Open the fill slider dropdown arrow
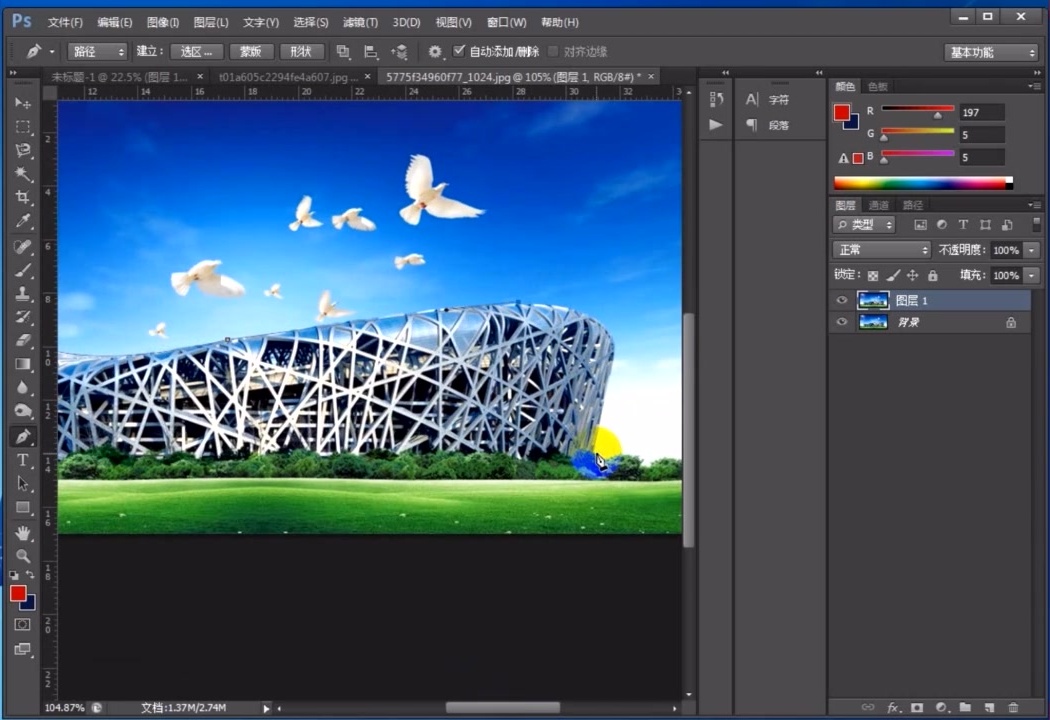The image size is (1050, 720). (1032, 275)
